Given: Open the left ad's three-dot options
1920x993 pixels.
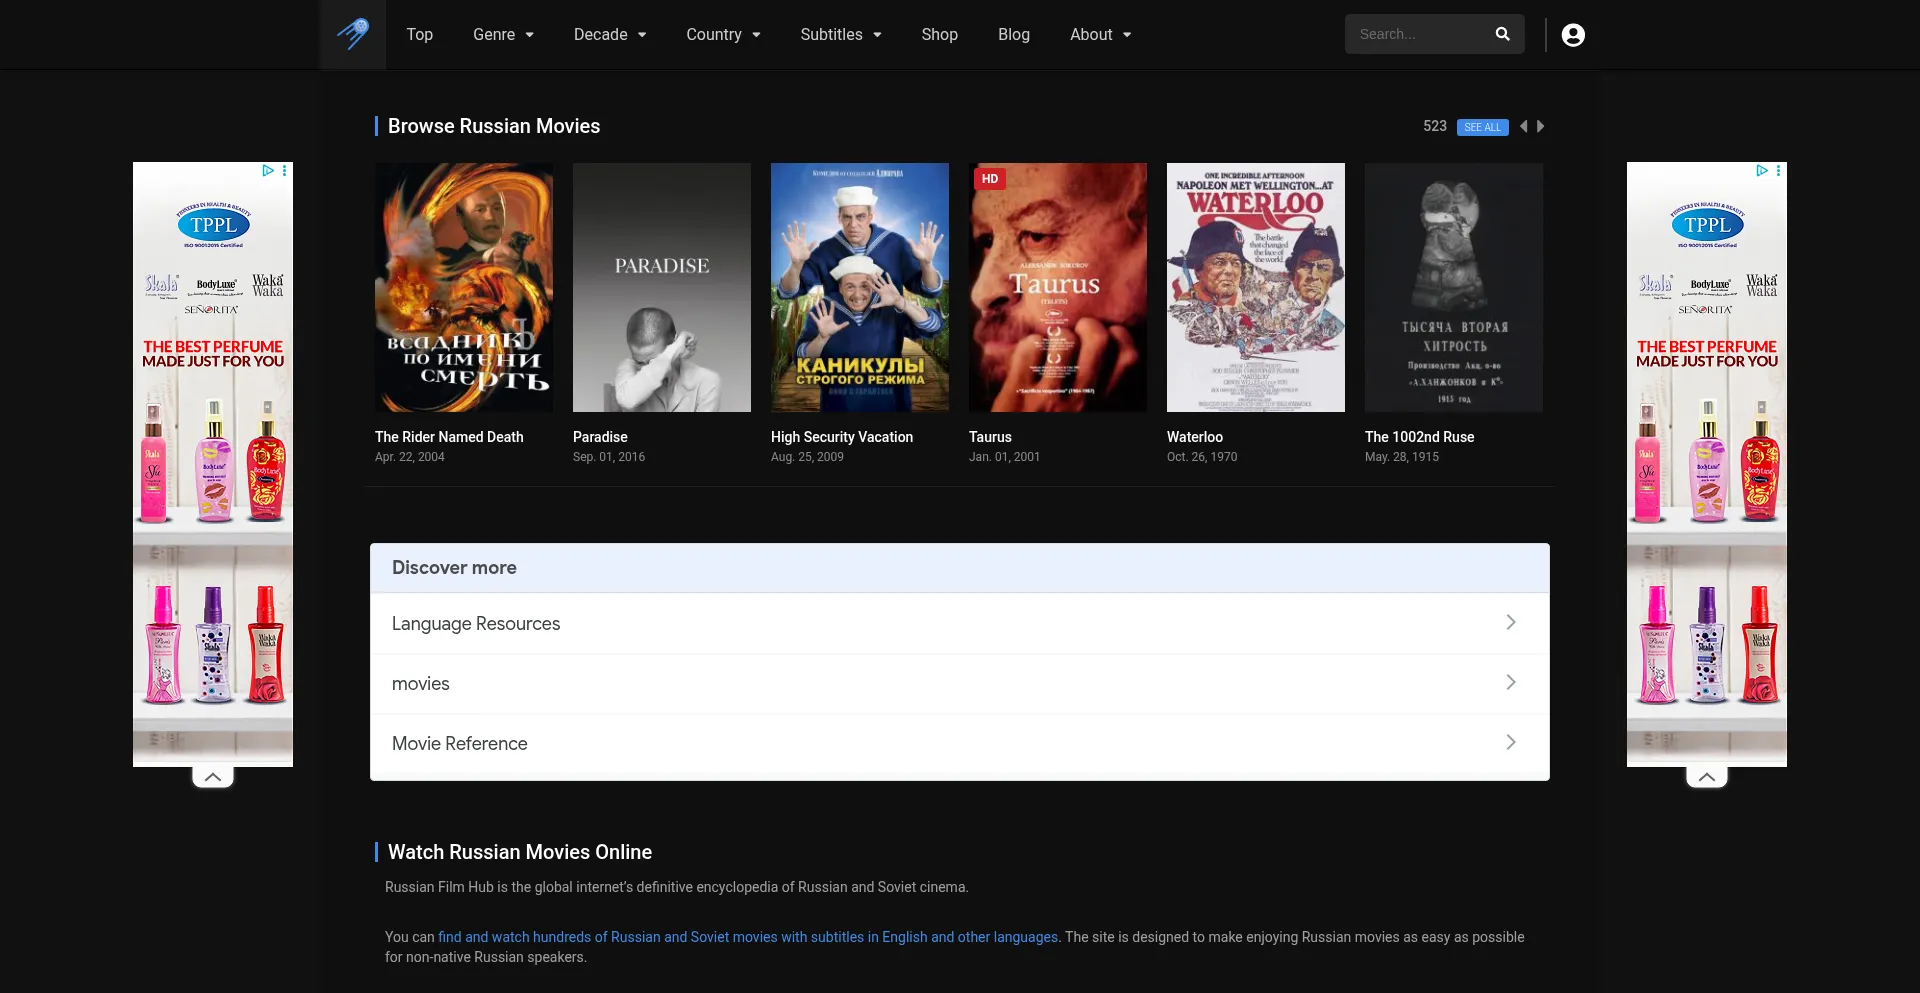Looking at the screenshot, I should tap(285, 171).
